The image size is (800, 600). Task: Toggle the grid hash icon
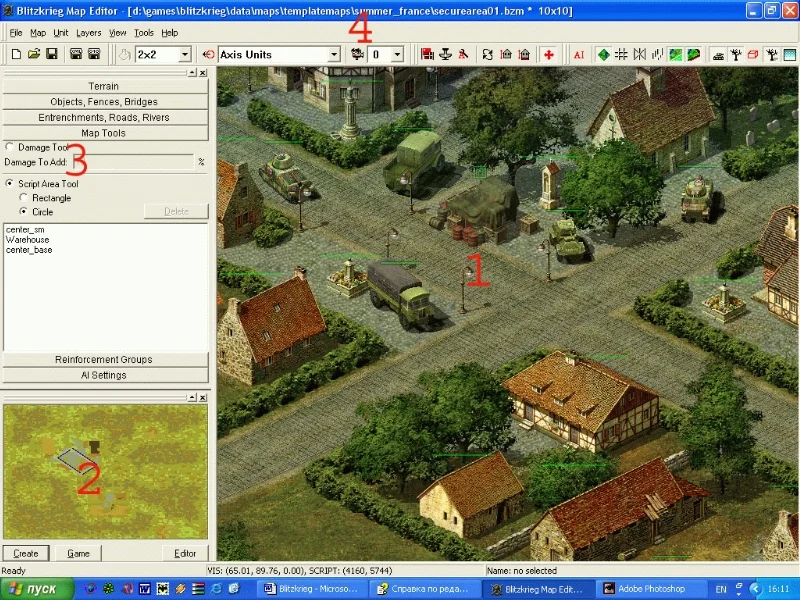tap(621, 54)
